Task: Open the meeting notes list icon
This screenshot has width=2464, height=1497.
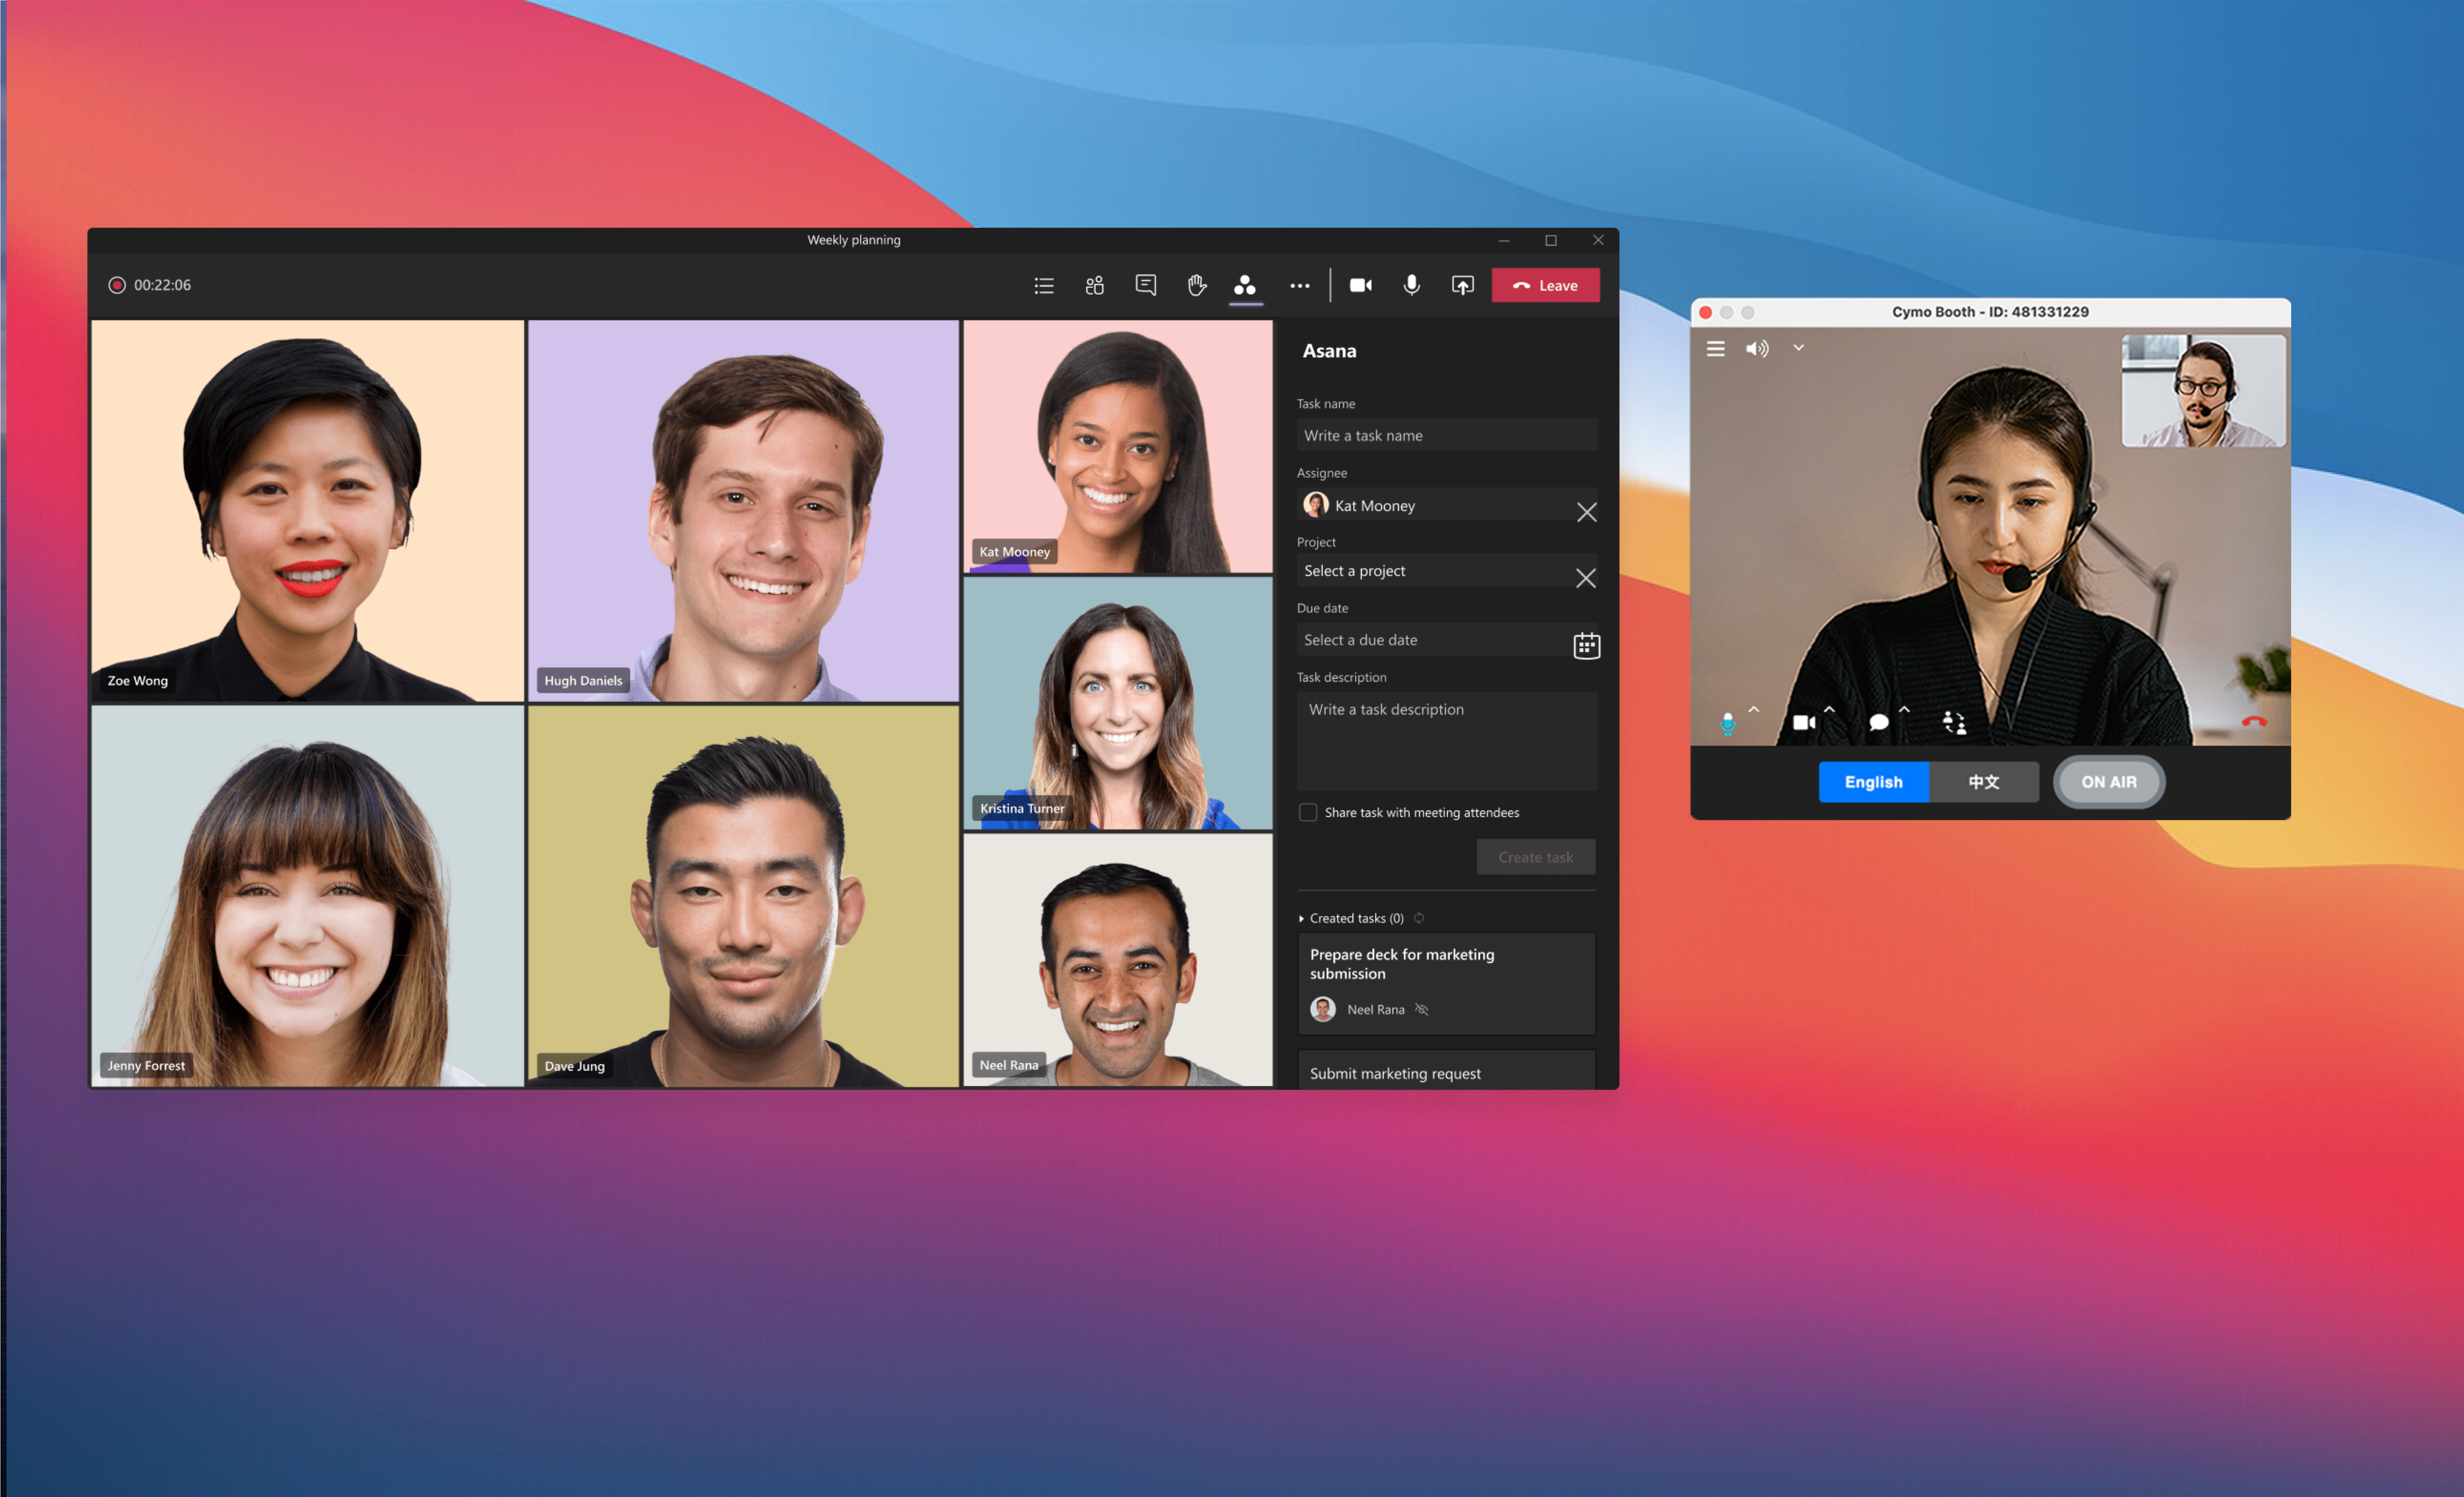Action: 1044,286
